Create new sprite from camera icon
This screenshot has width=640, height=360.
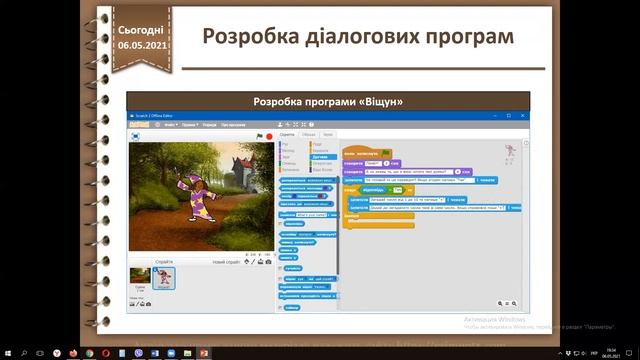click(268, 262)
